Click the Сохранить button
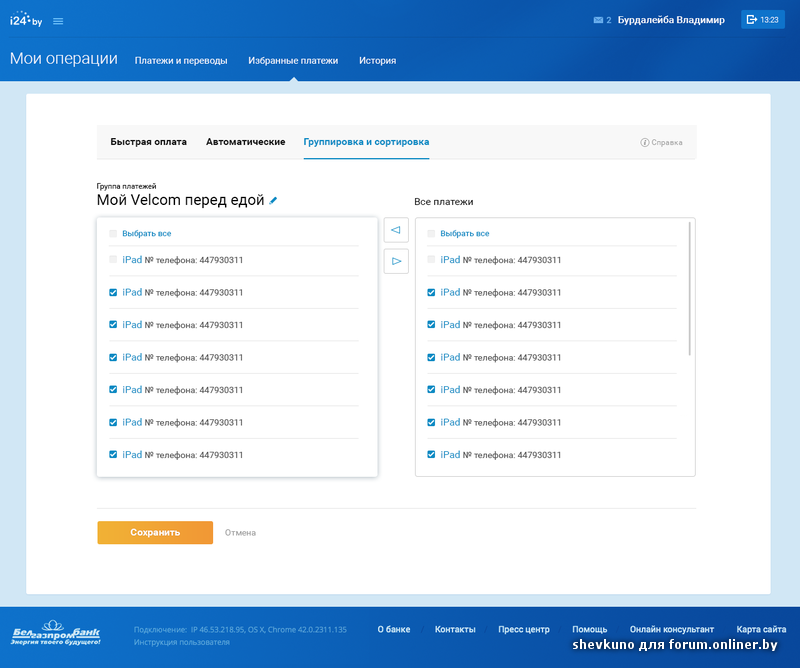The height and width of the screenshot is (668, 800). [155, 532]
